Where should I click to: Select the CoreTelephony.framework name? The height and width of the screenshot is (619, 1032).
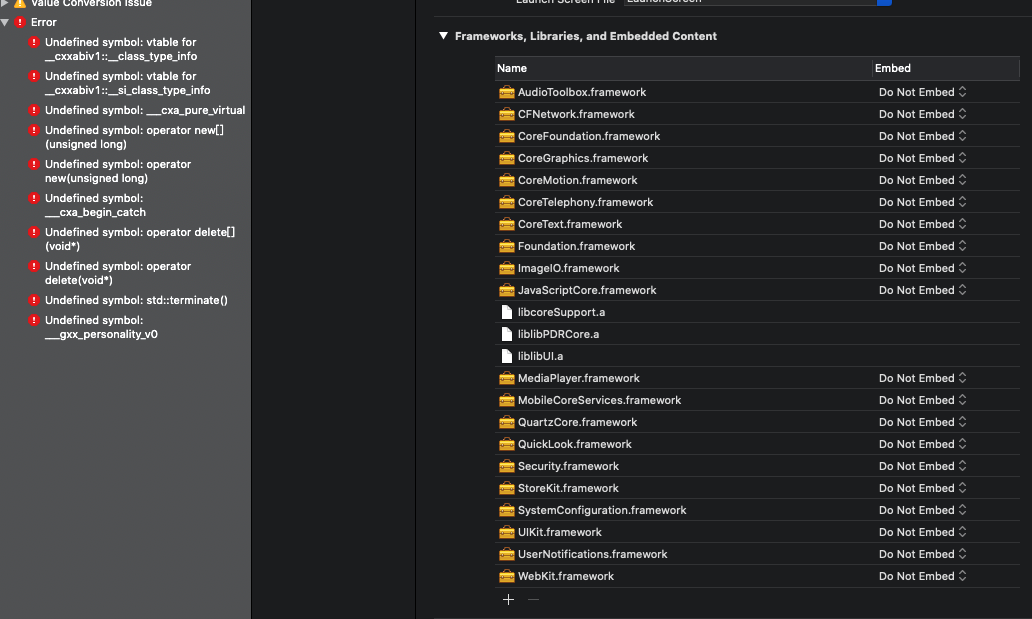(x=585, y=202)
